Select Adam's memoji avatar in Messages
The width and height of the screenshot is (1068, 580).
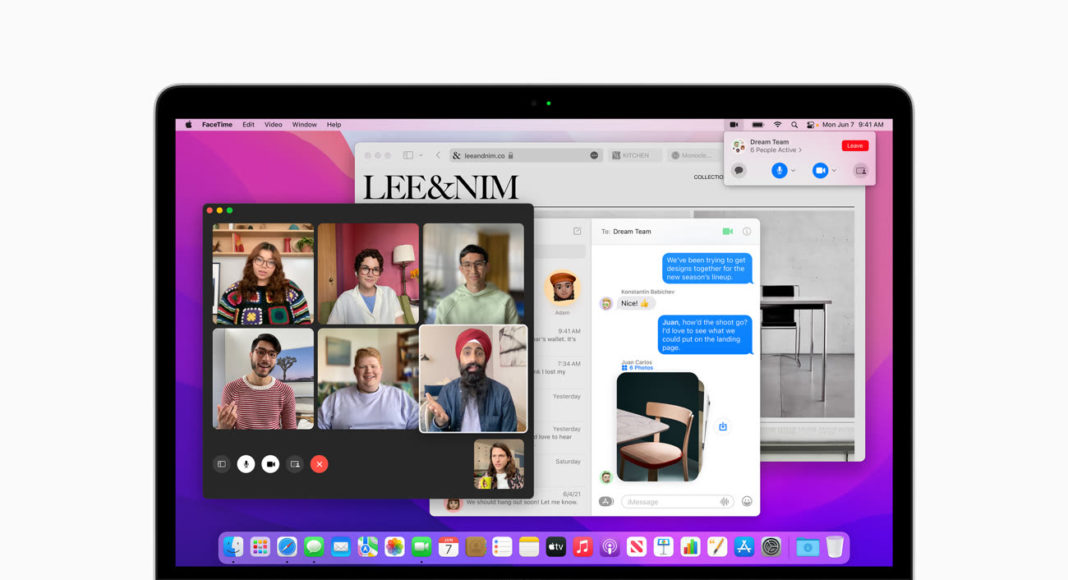(562, 288)
